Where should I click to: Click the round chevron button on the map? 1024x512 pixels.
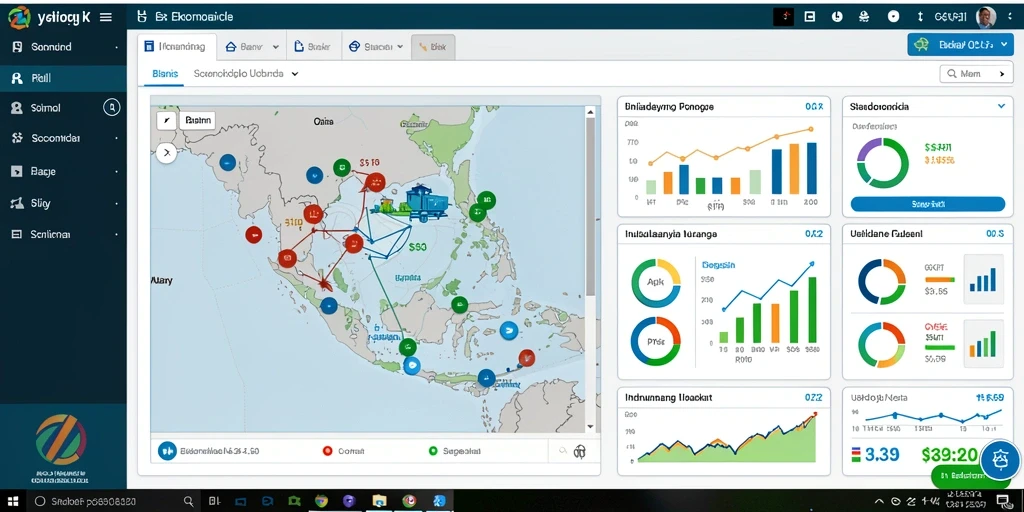point(166,153)
